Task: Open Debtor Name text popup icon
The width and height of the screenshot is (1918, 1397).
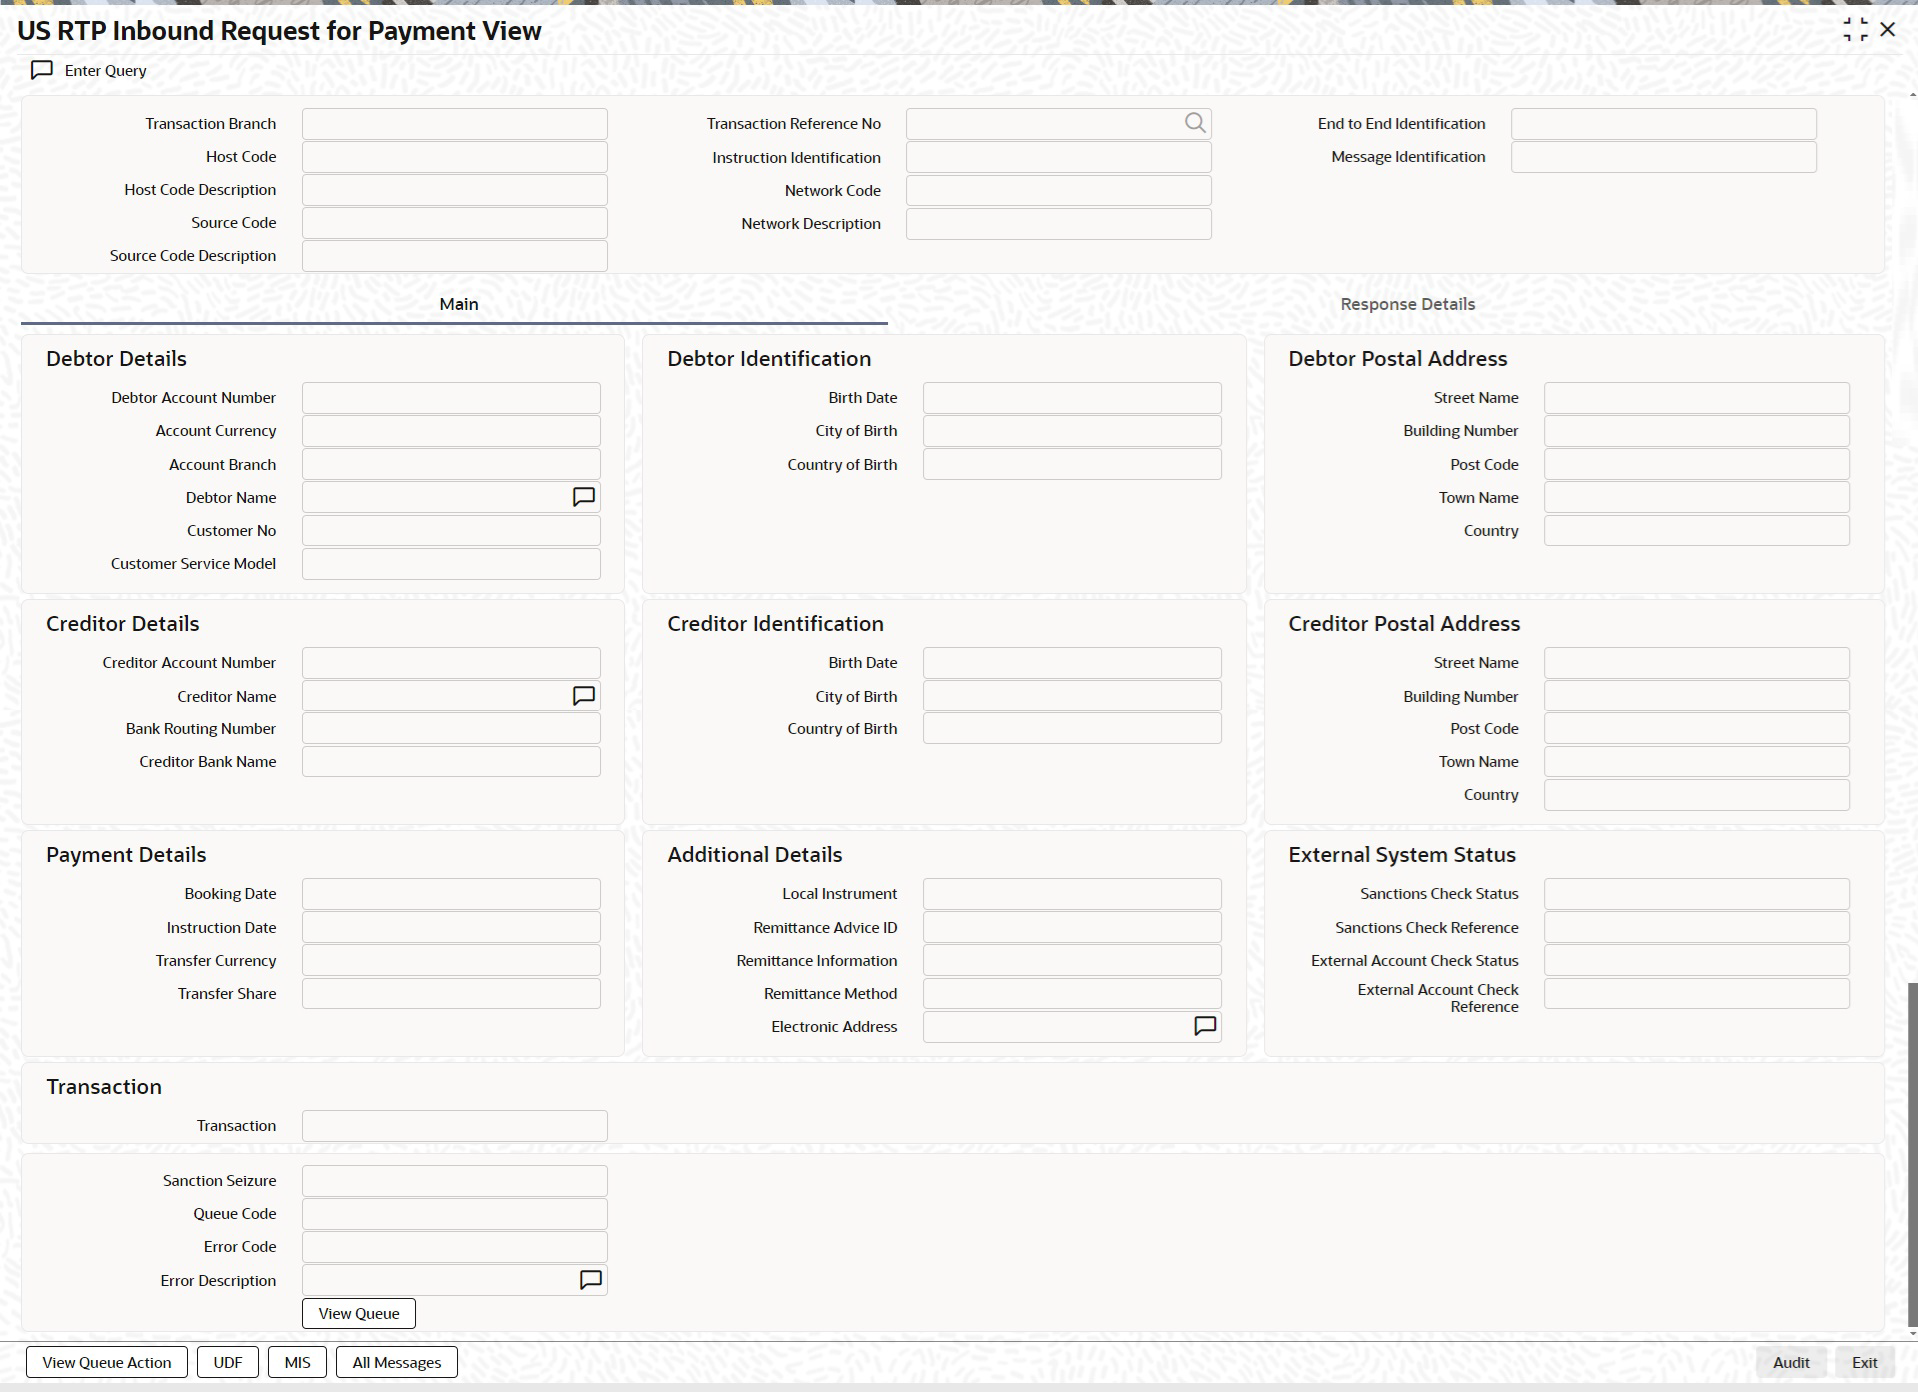Action: pos(584,497)
